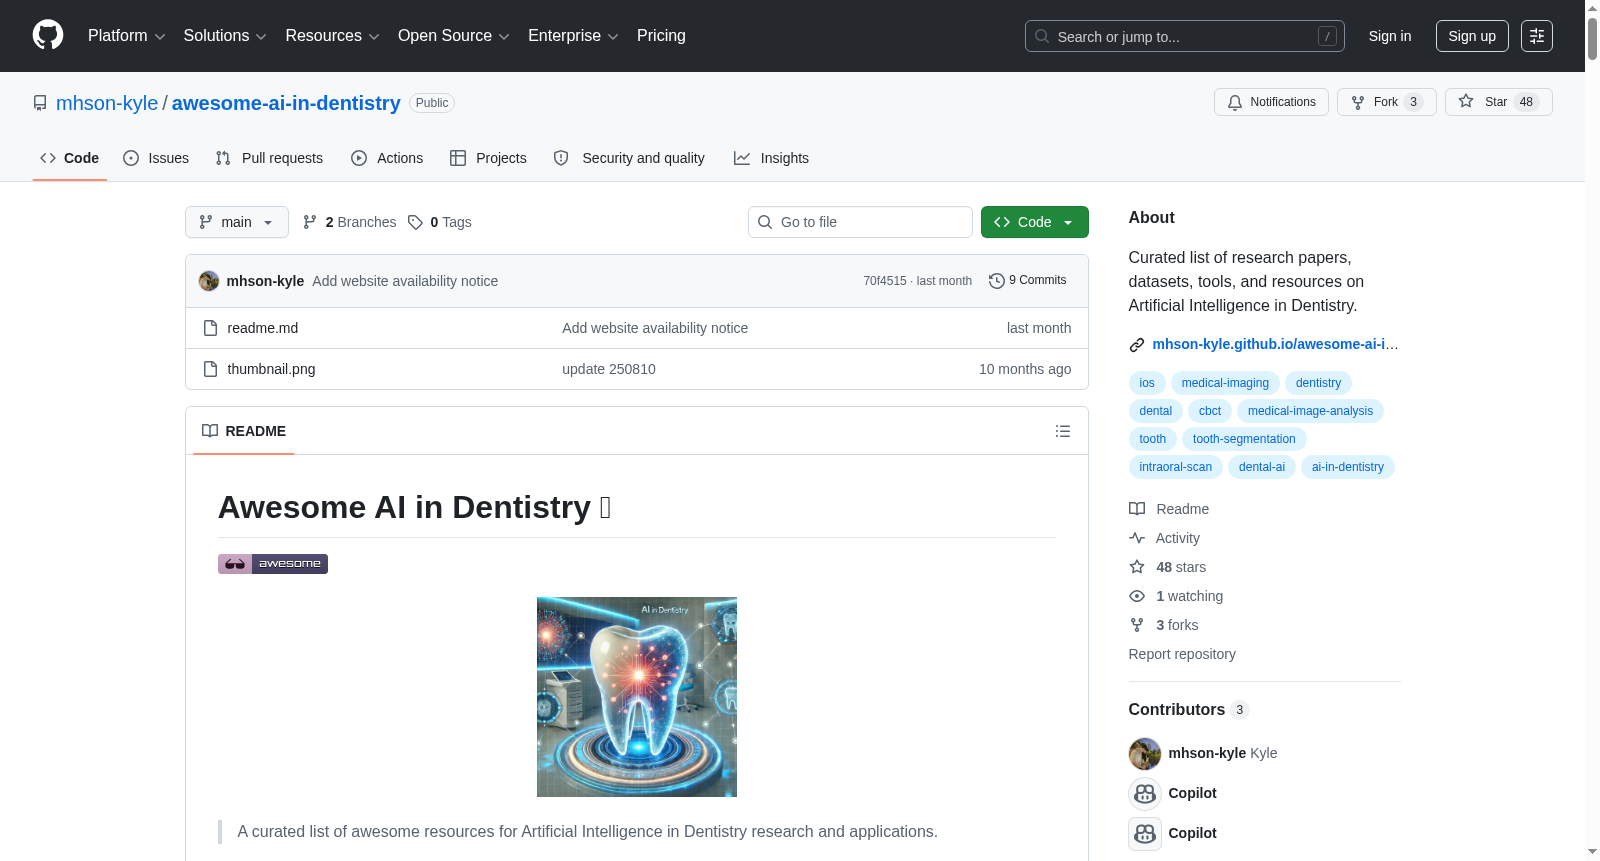Open the main branch selector dropdown
Screen dimensions: 1600x861
[x=237, y=222]
